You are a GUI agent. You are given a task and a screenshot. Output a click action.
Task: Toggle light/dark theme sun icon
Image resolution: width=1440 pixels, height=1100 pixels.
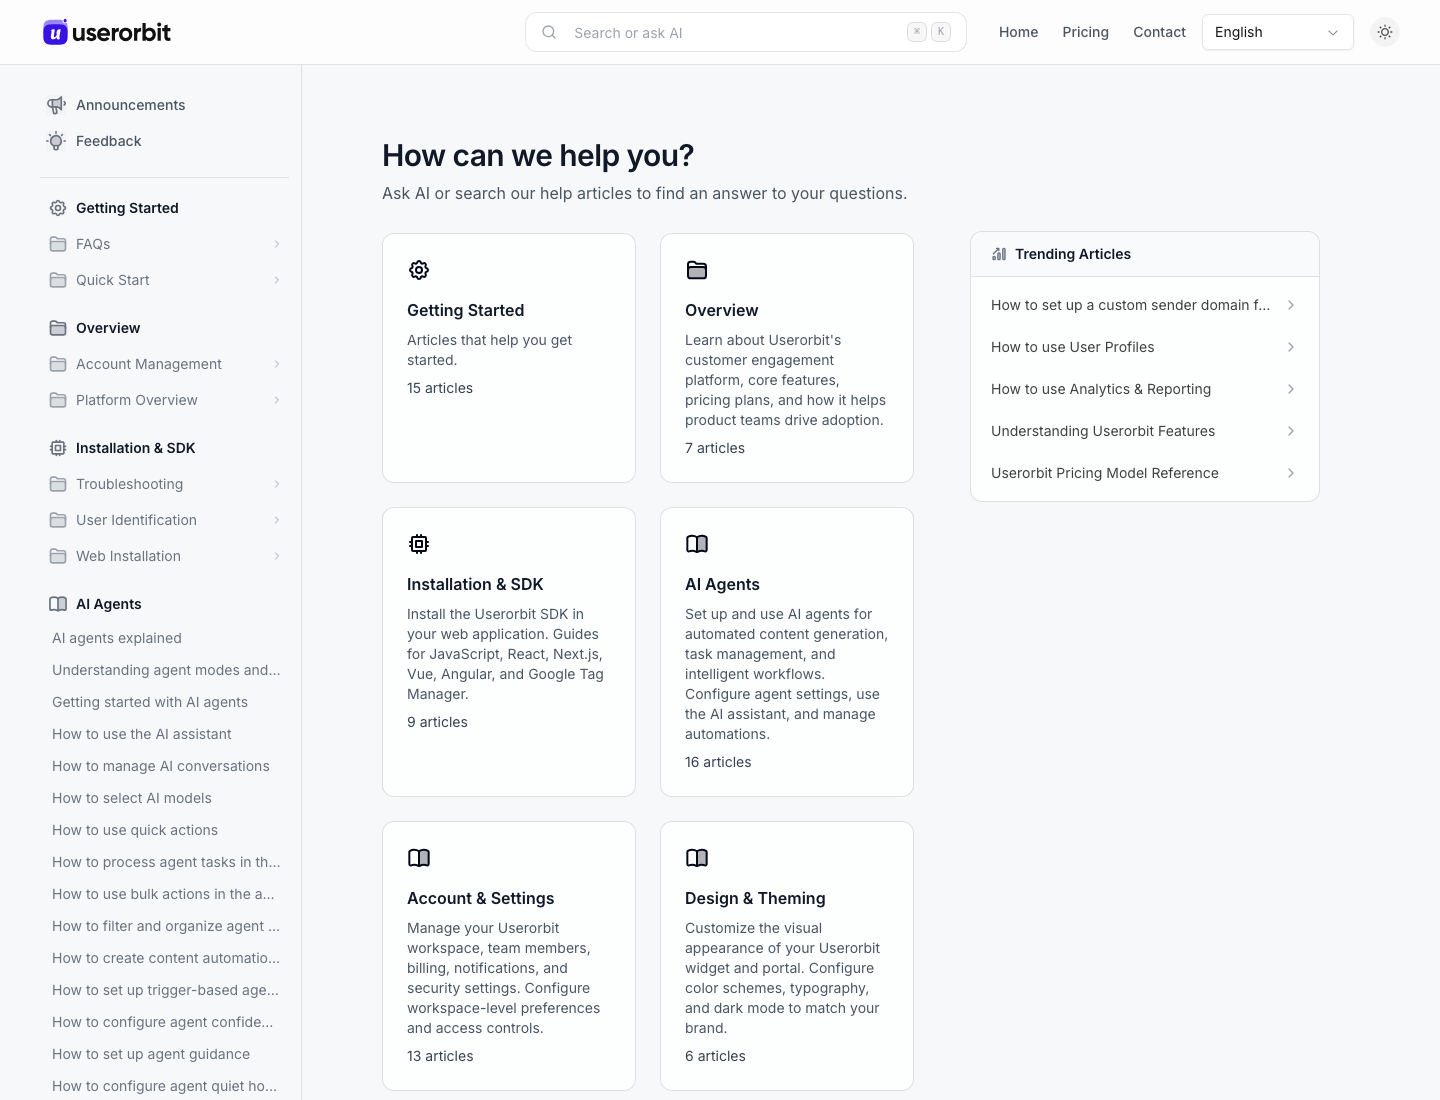(x=1385, y=32)
